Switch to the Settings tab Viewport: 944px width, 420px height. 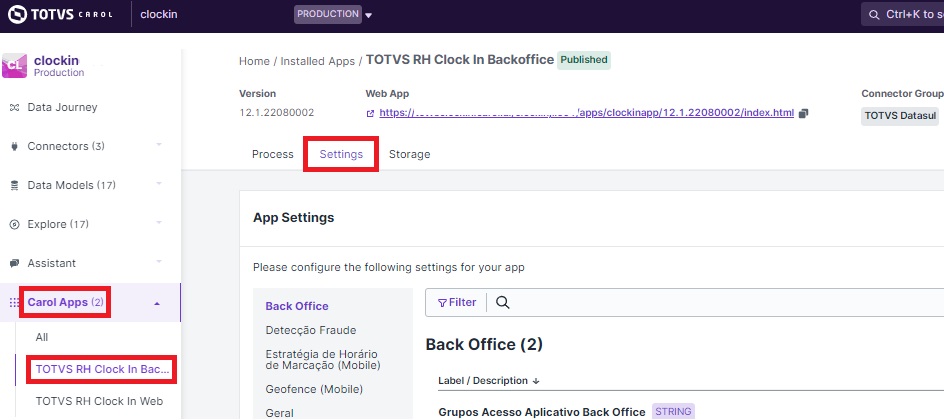click(x=341, y=154)
